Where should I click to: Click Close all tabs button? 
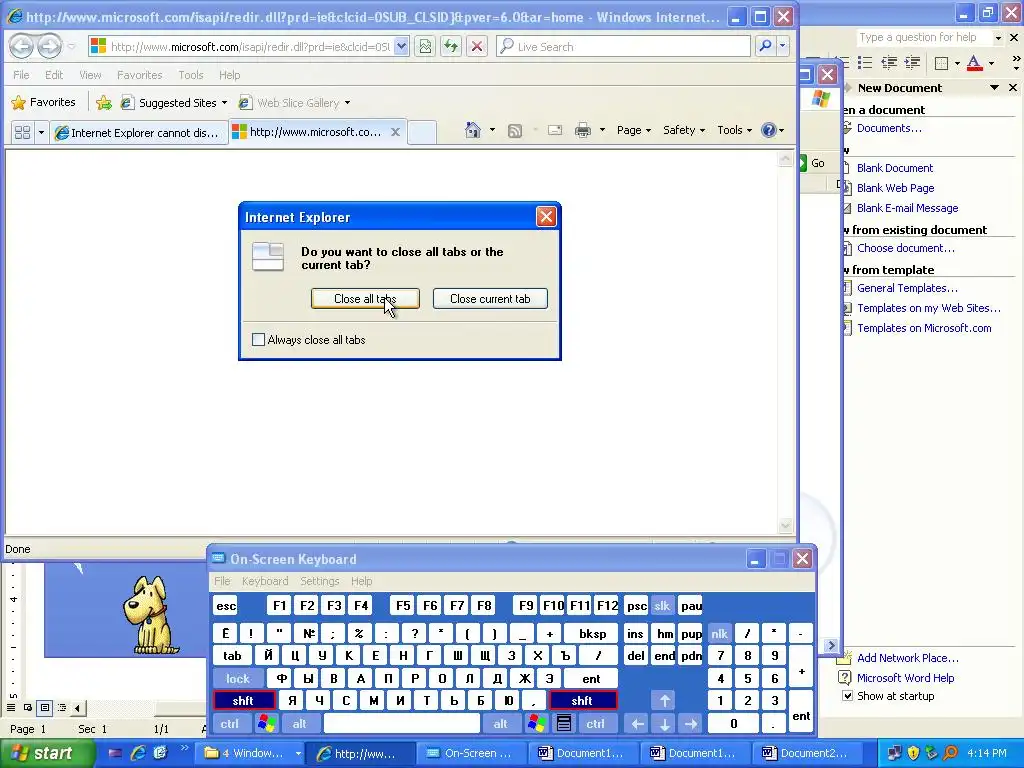click(x=365, y=298)
